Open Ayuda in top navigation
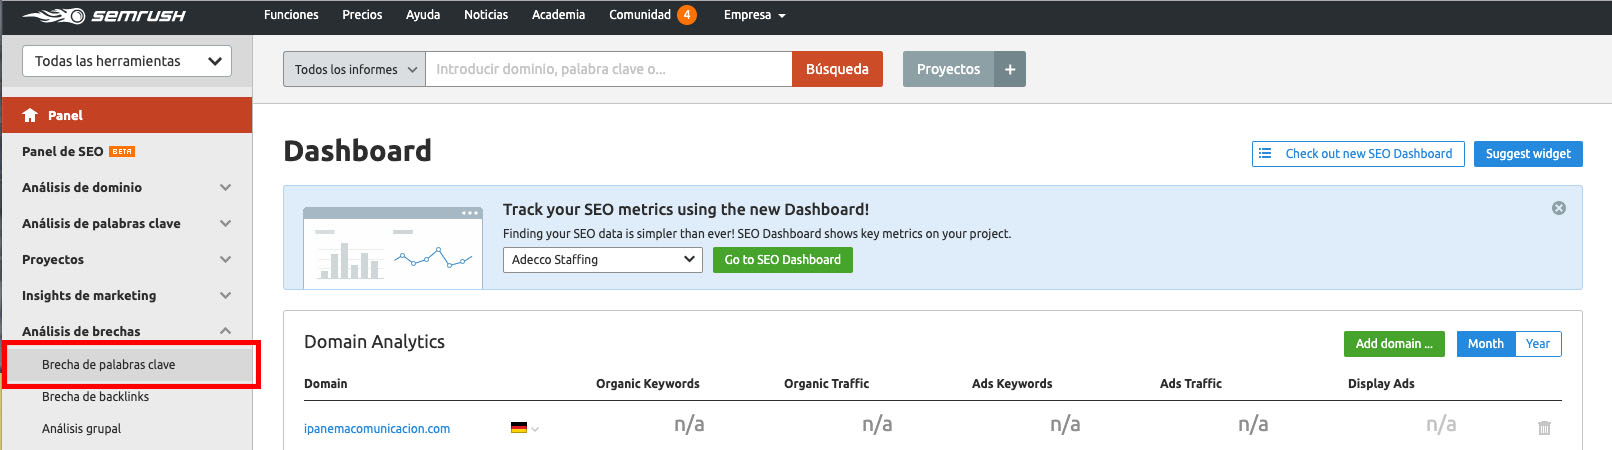This screenshot has width=1612, height=450. [x=423, y=15]
